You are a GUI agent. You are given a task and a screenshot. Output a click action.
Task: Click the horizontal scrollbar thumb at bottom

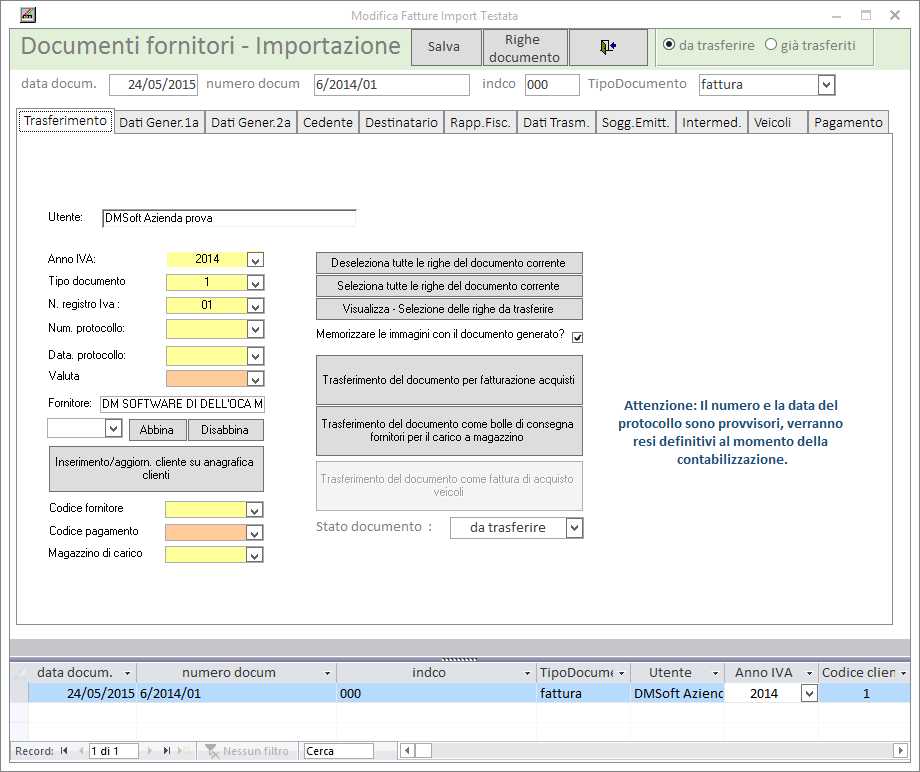[x=424, y=750]
